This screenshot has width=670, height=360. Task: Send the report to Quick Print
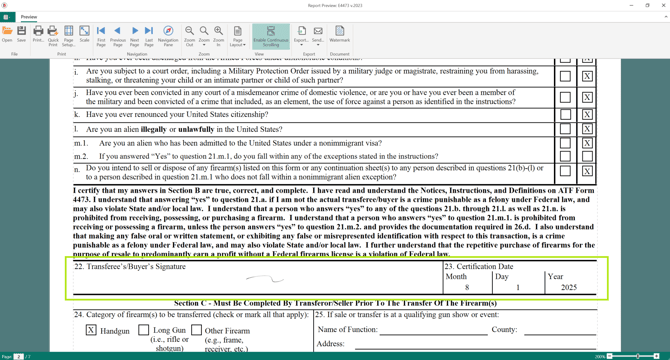pyautogui.click(x=53, y=36)
